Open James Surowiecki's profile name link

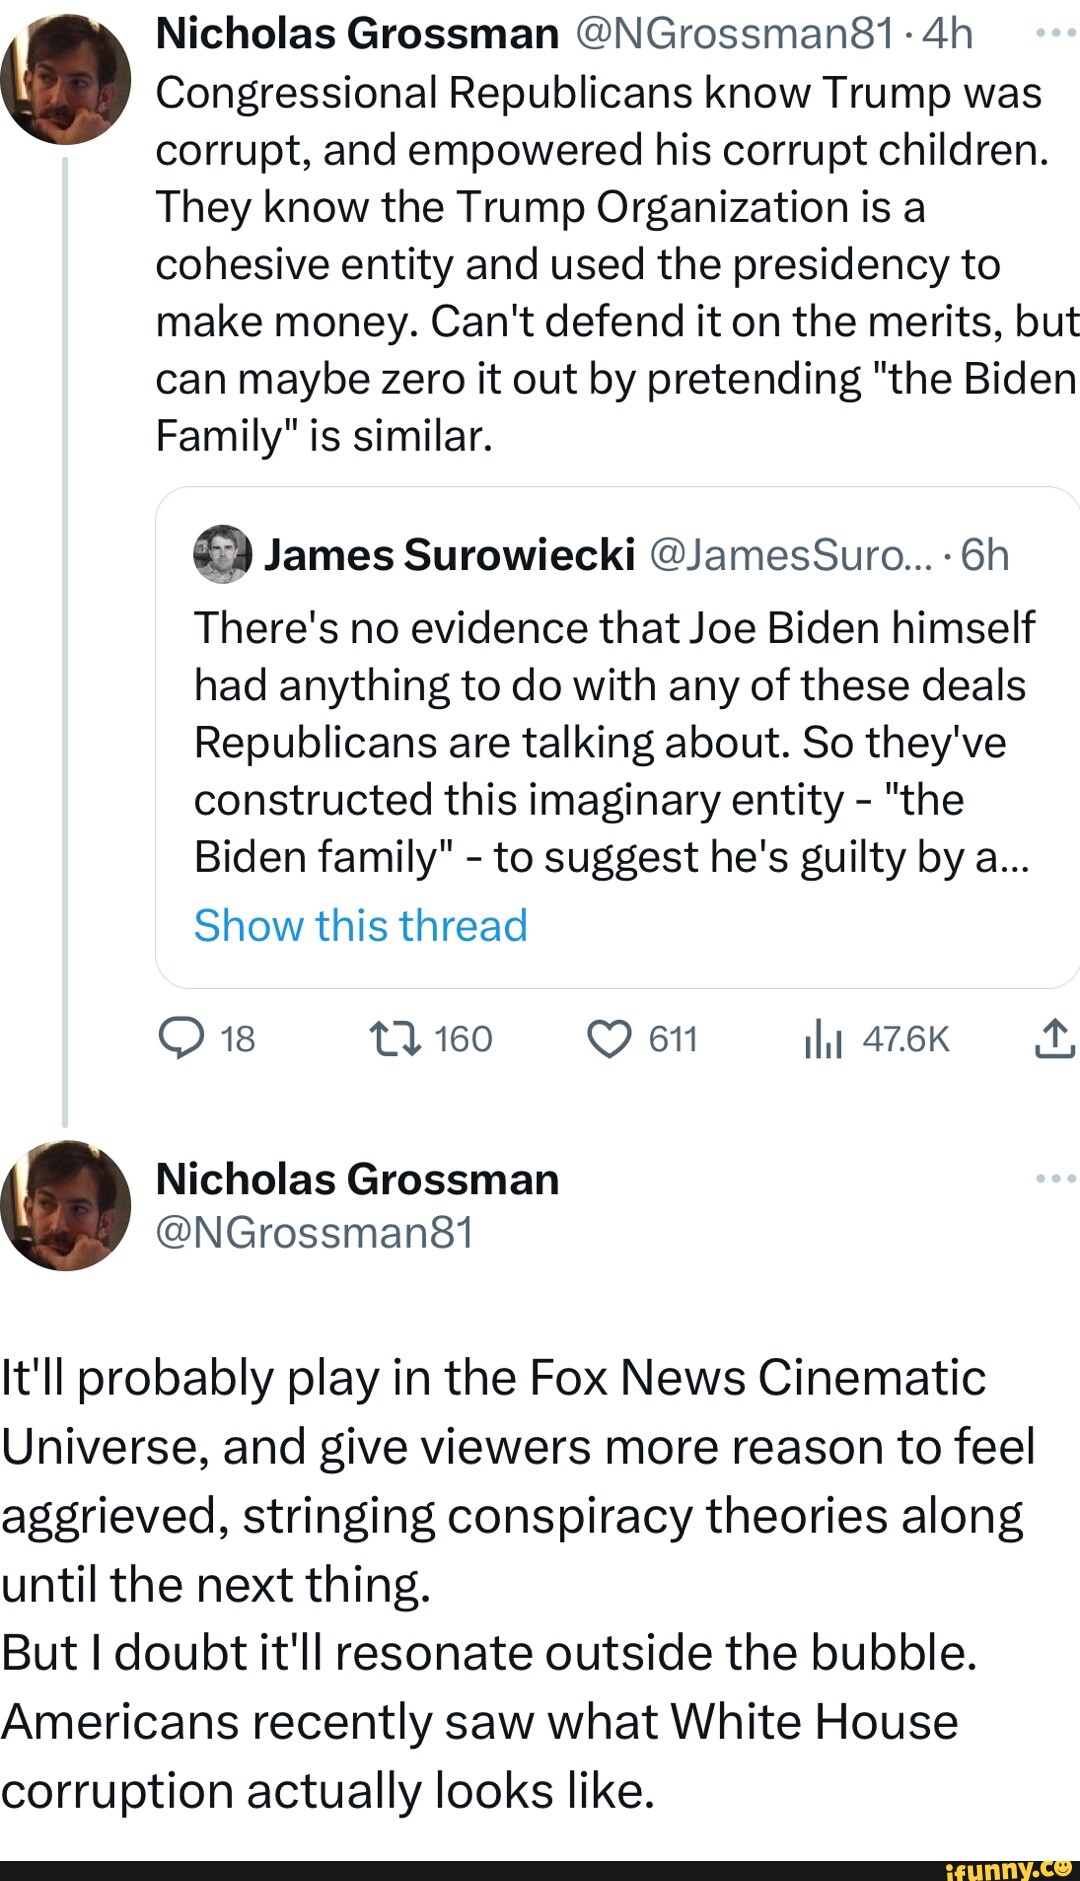(x=449, y=555)
